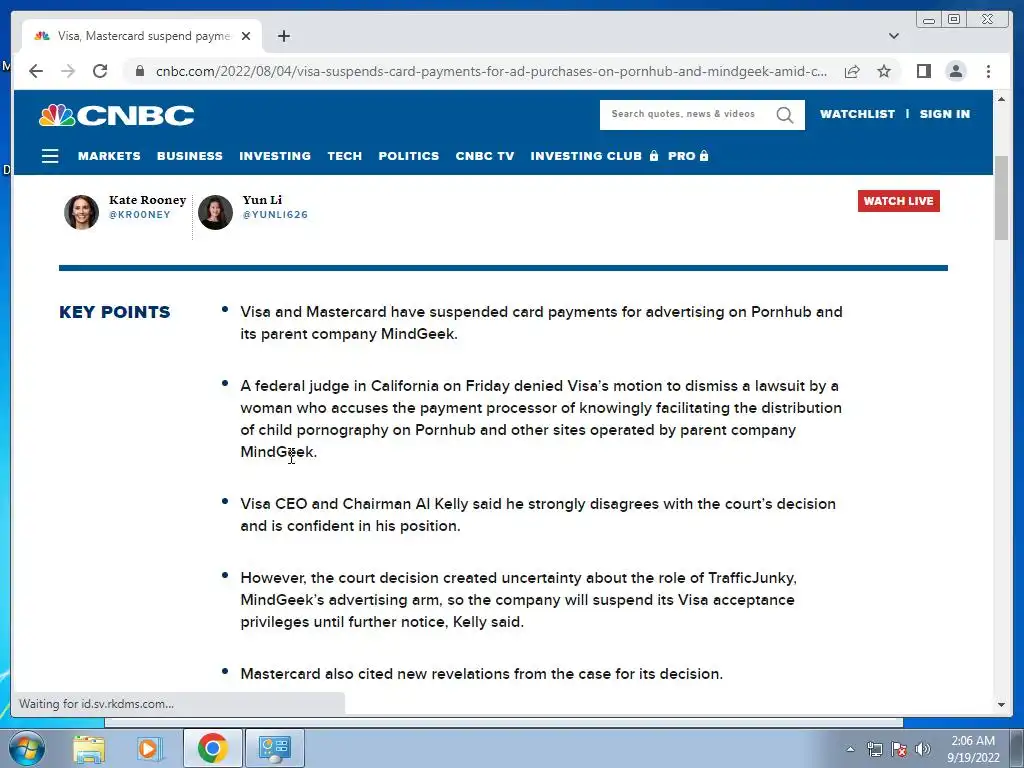Go back using the browser back arrow
The height and width of the screenshot is (768, 1024).
tap(36, 71)
